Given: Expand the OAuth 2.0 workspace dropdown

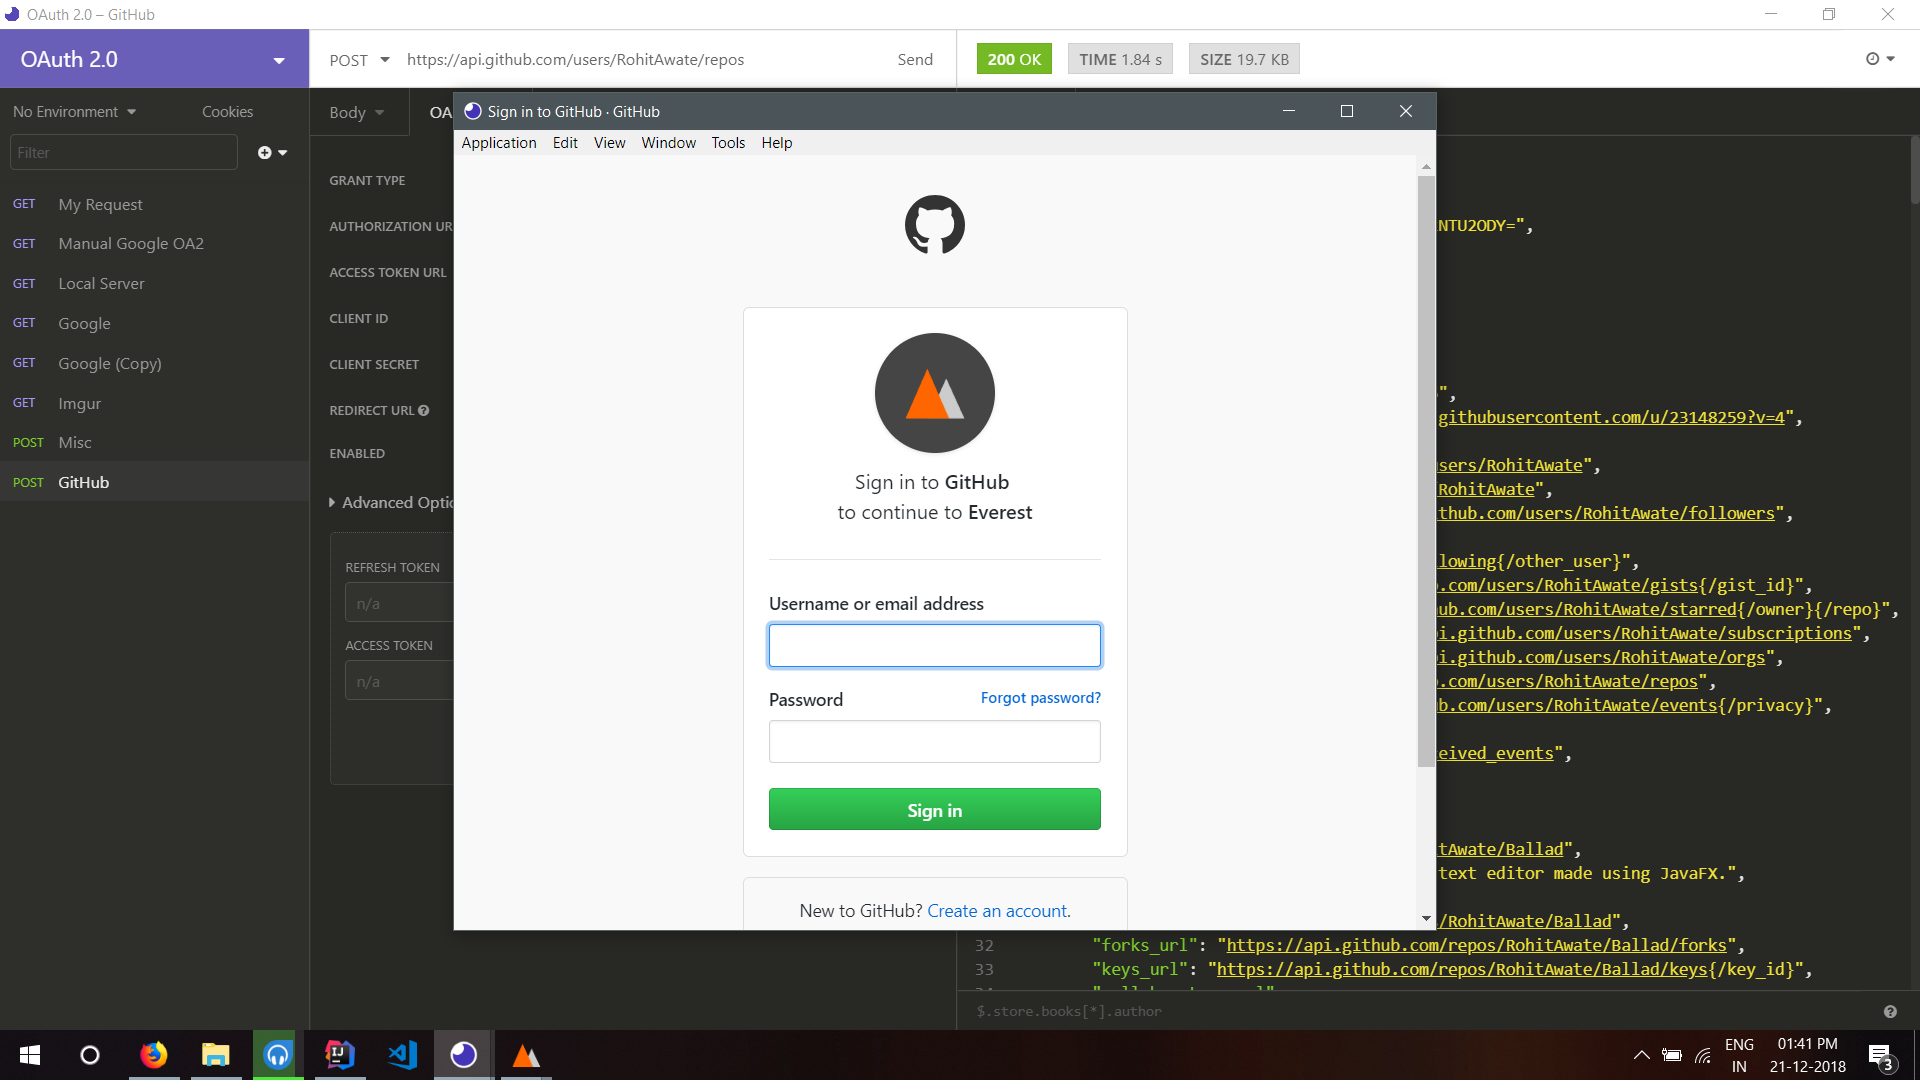Looking at the screenshot, I should point(278,60).
